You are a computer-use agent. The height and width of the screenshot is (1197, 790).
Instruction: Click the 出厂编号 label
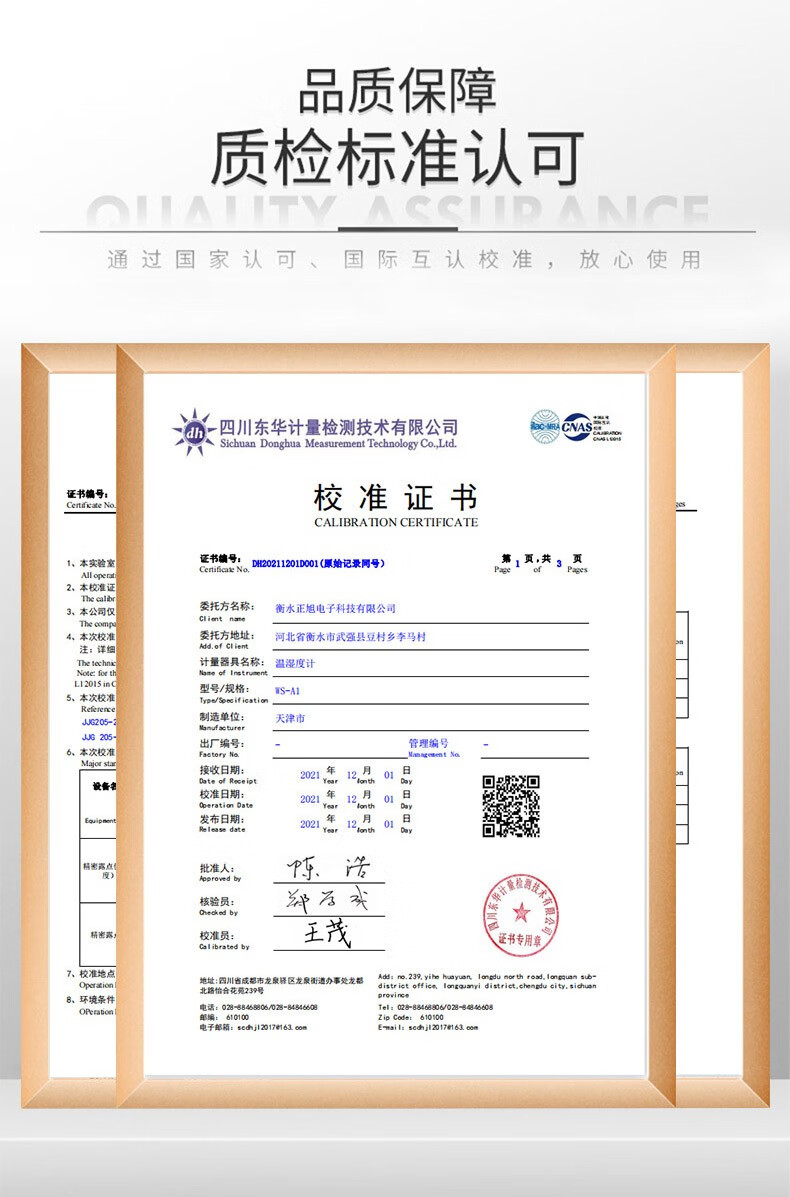coord(221,744)
